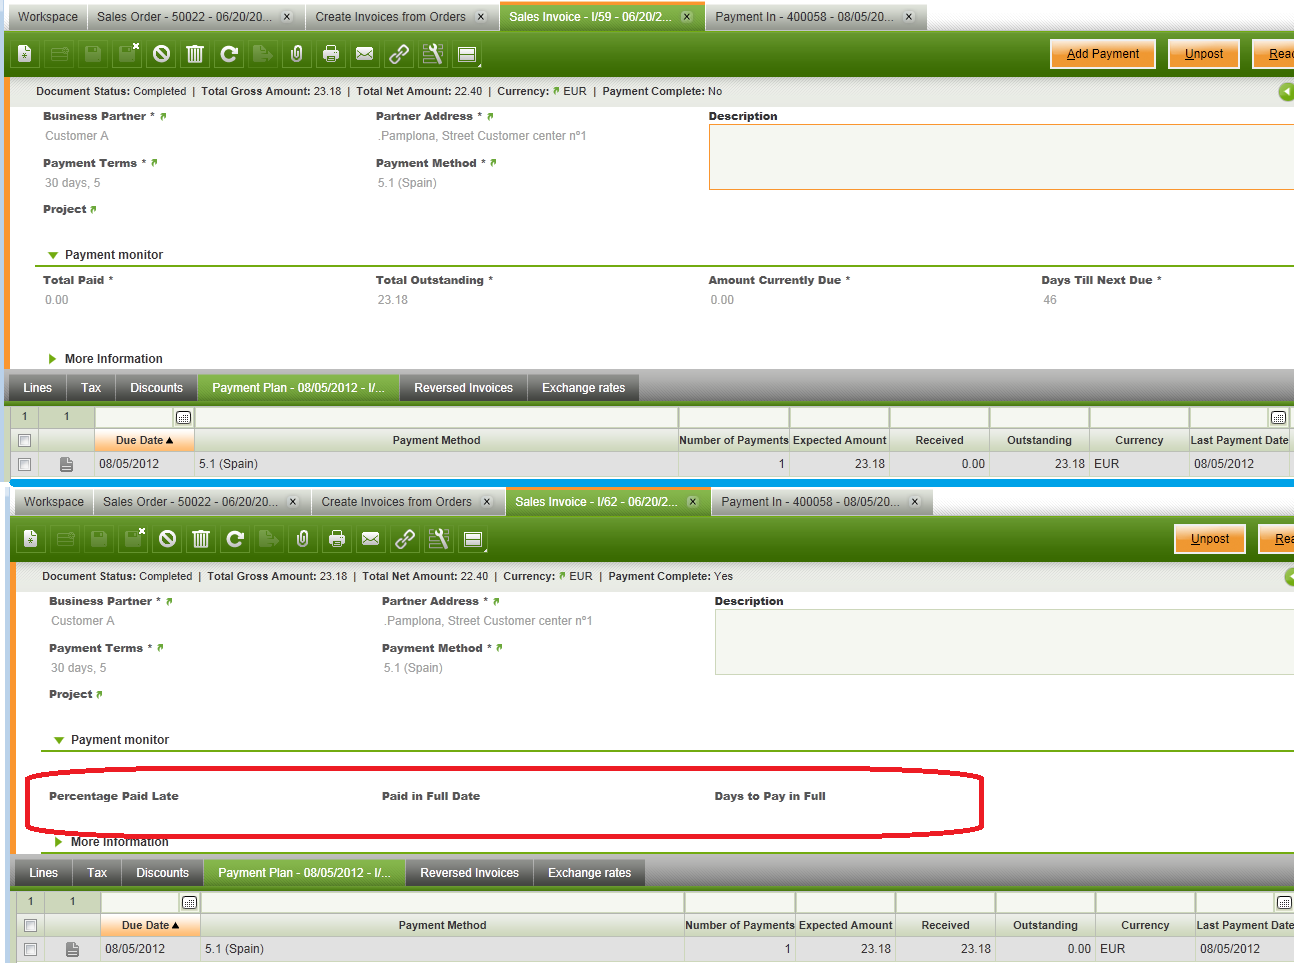The width and height of the screenshot is (1294, 963).
Task: Sort by Due Date column in I/59 grid
Action: tap(144, 440)
